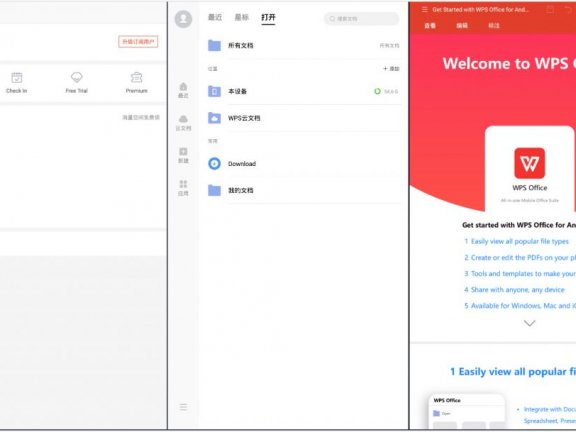Click the Get Started document title
Image resolution: width=576 pixels, height=432 pixels.
click(x=480, y=10)
